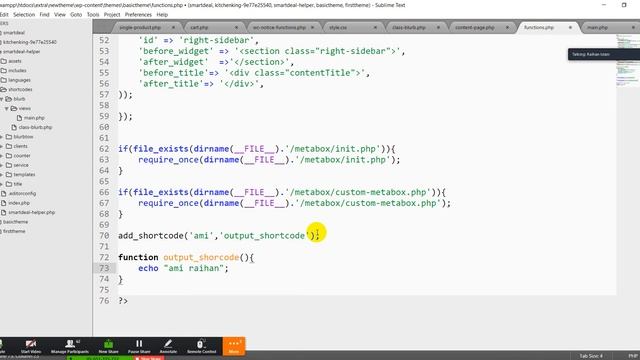Switch to the style.css tab
This screenshot has height=360, width=640.
click(x=338, y=27)
